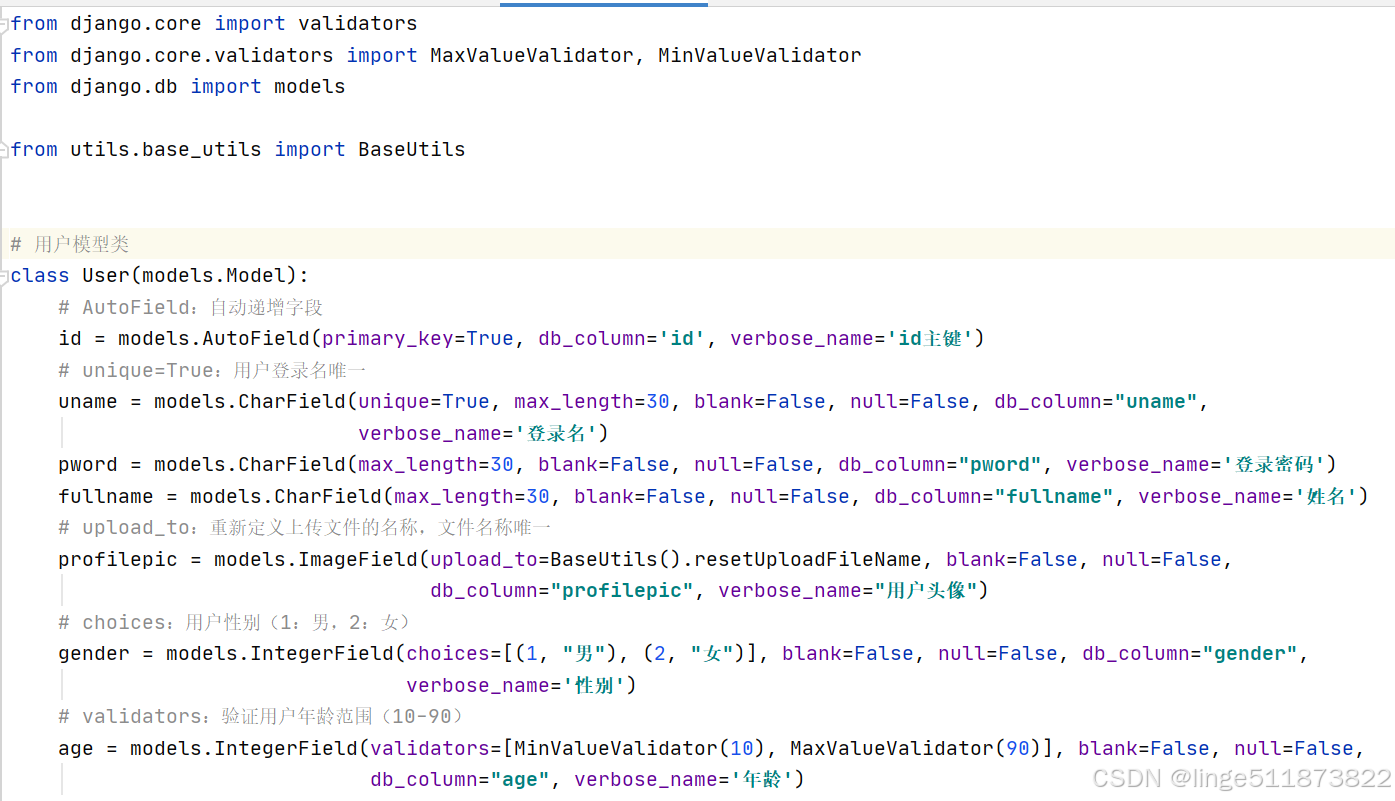Click 'primary_key=True' argument
This screenshot has width=1395, height=801.
coord(418,338)
